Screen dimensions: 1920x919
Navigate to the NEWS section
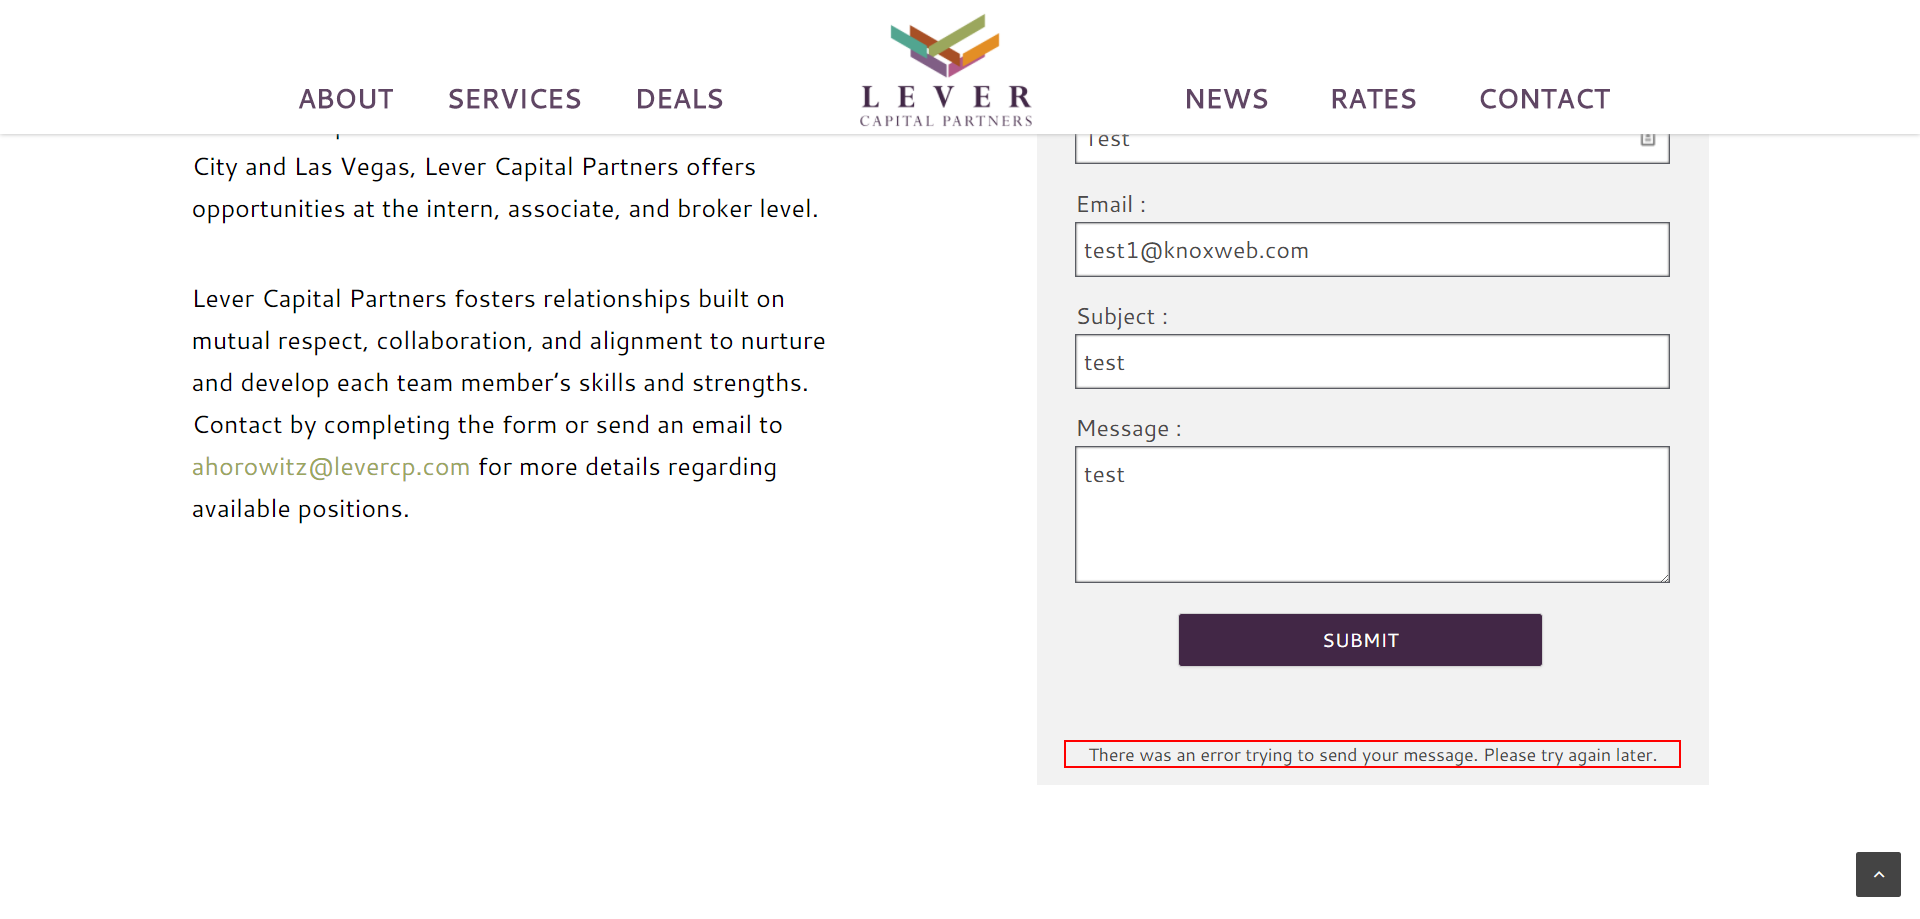click(1226, 99)
